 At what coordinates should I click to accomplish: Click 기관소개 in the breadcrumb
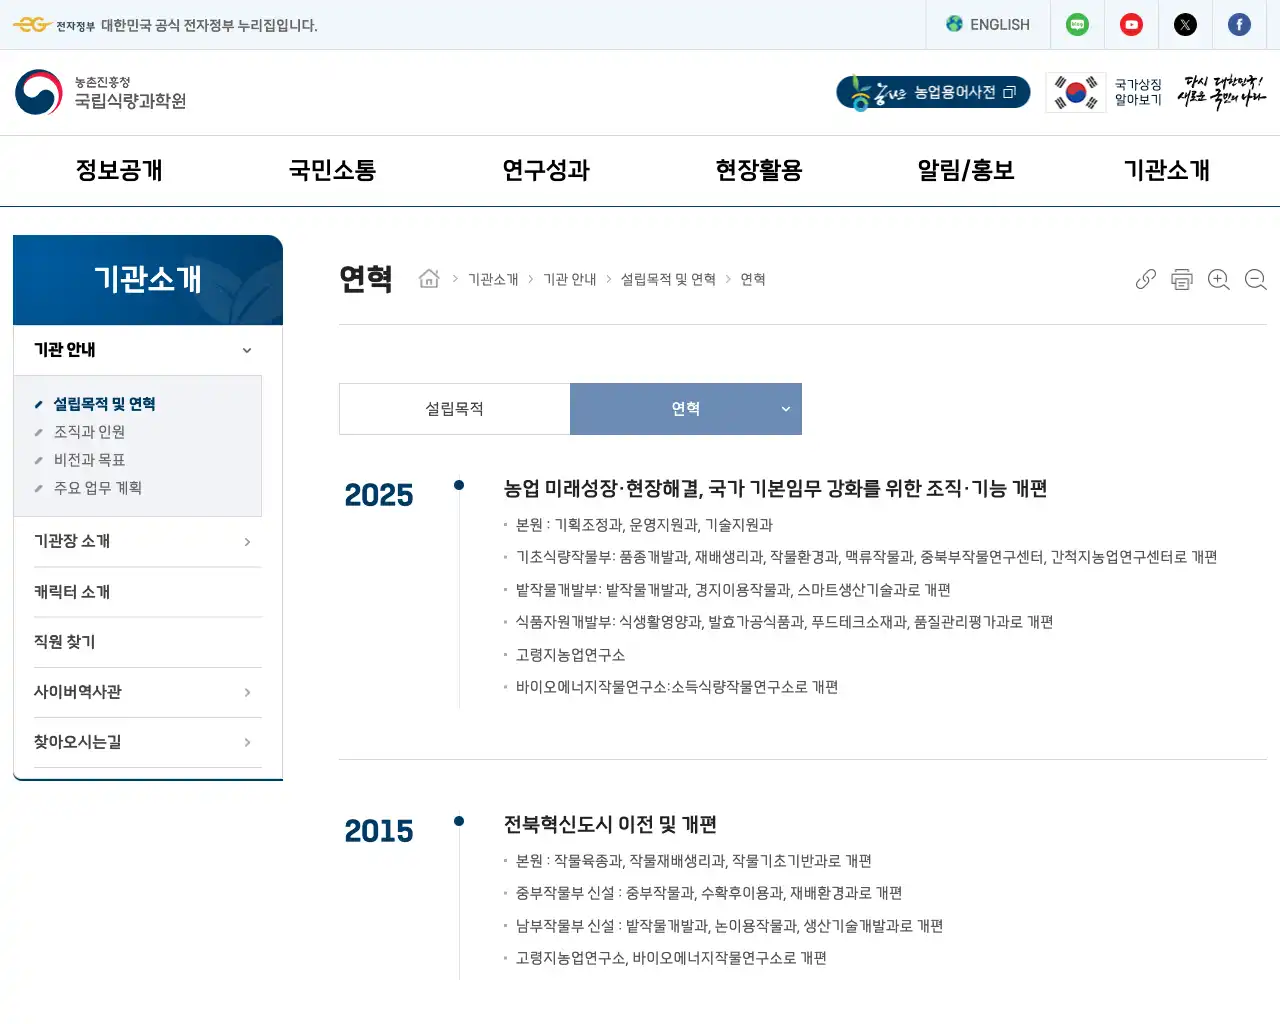(493, 279)
